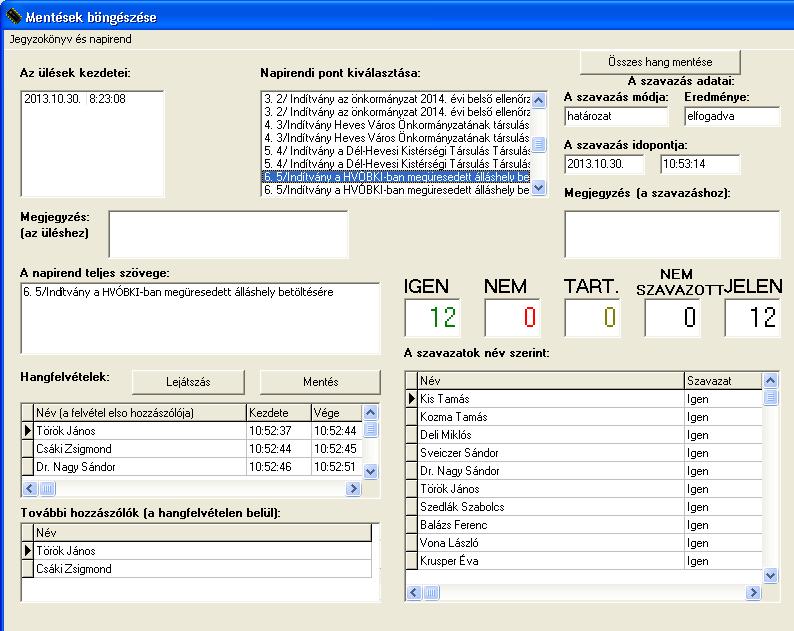Click Szavazat column header

(x=723, y=381)
